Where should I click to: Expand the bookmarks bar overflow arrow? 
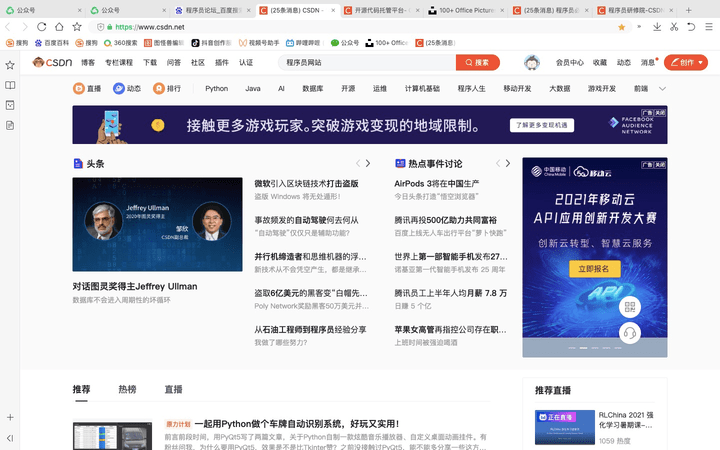(x=639, y=27)
